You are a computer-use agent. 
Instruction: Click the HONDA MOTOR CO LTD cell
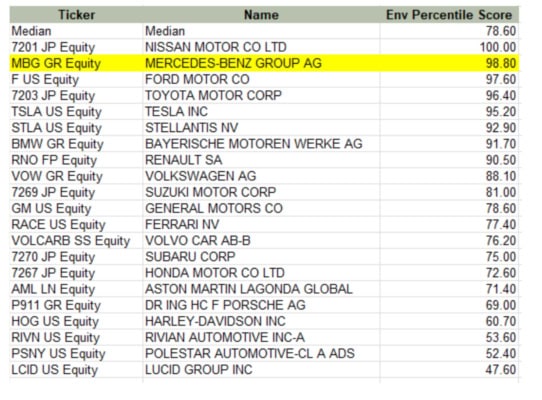point(261,273)
